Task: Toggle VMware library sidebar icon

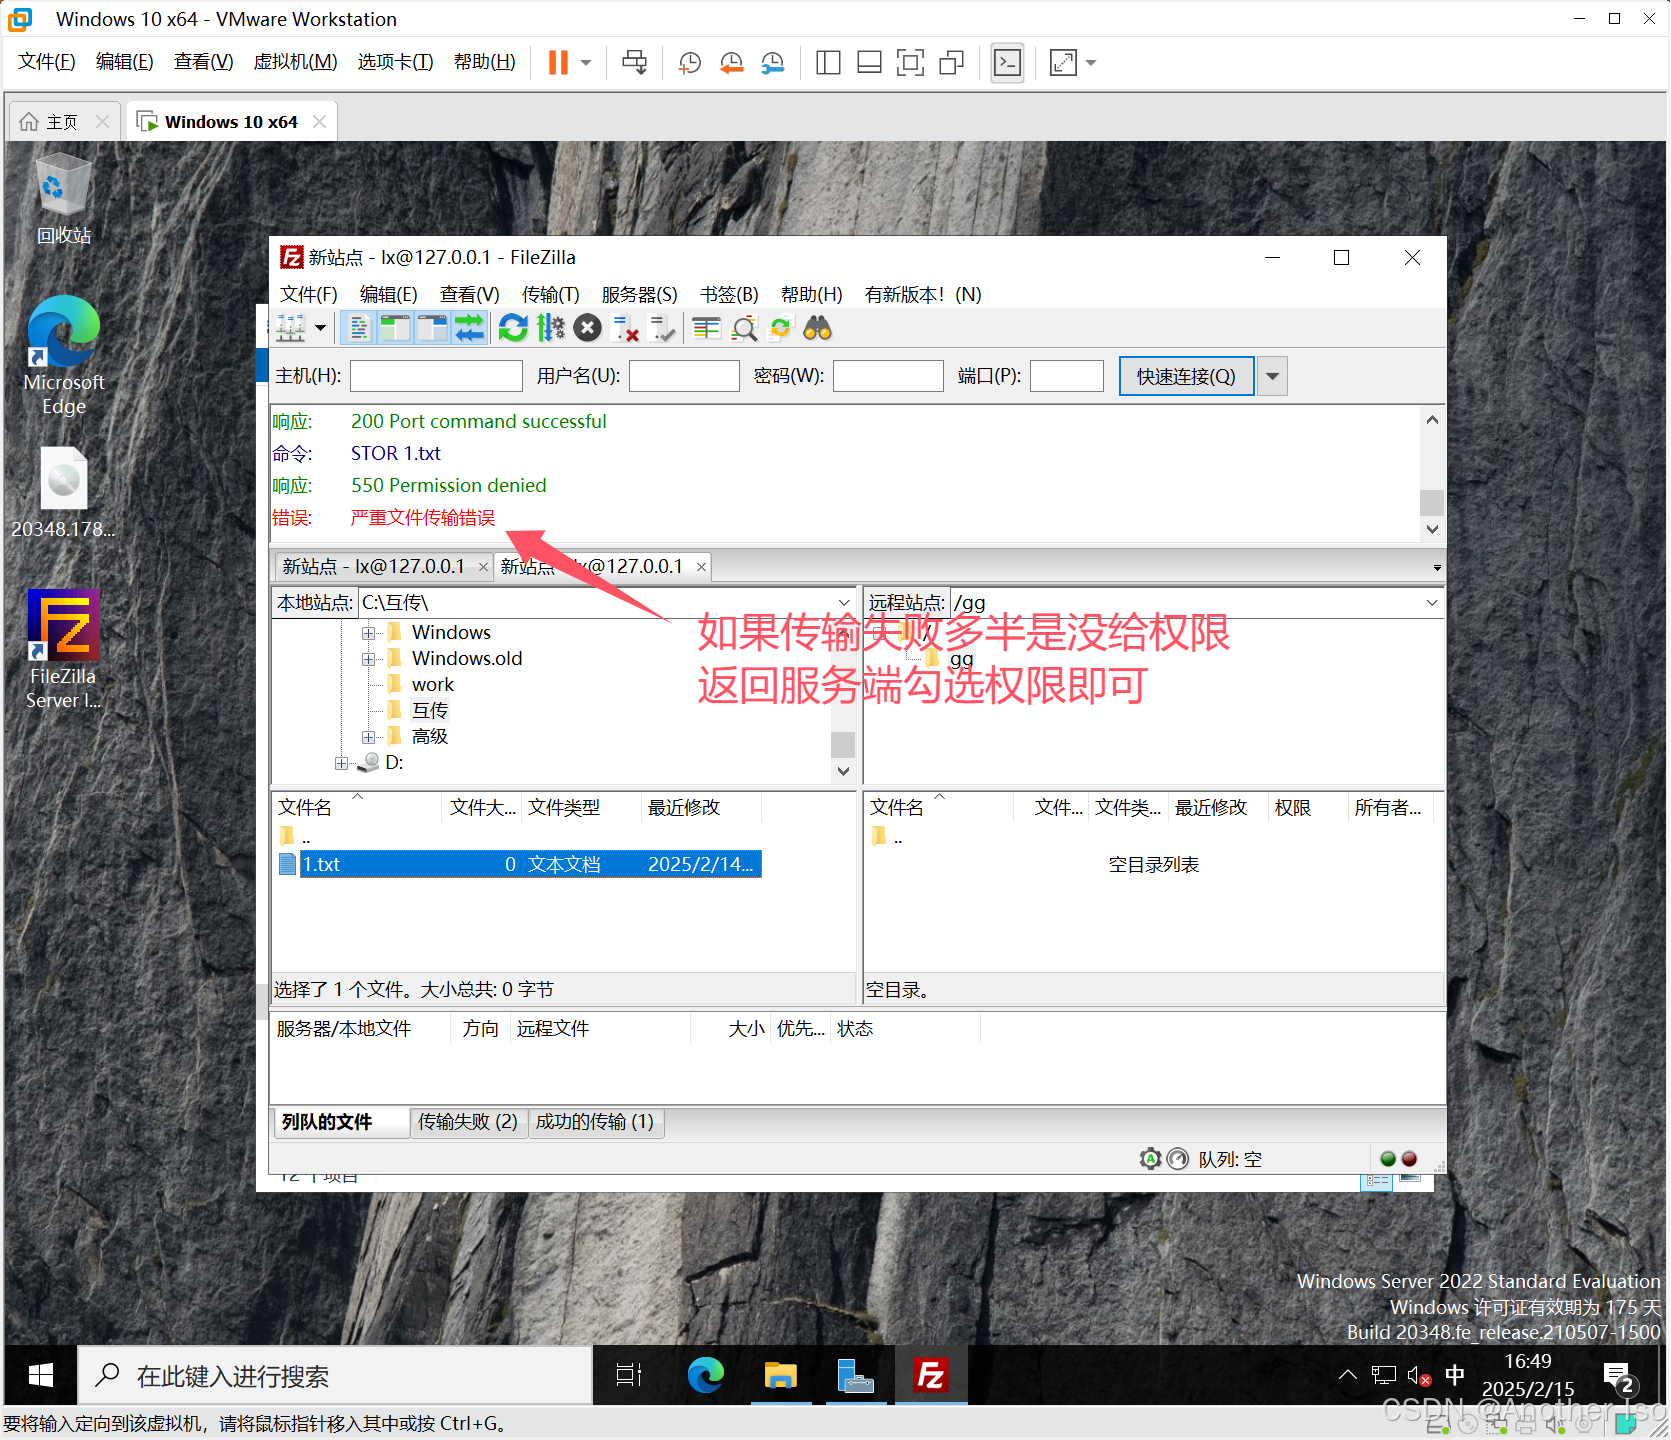Action: pyautogui.click(x=828, y=63)
